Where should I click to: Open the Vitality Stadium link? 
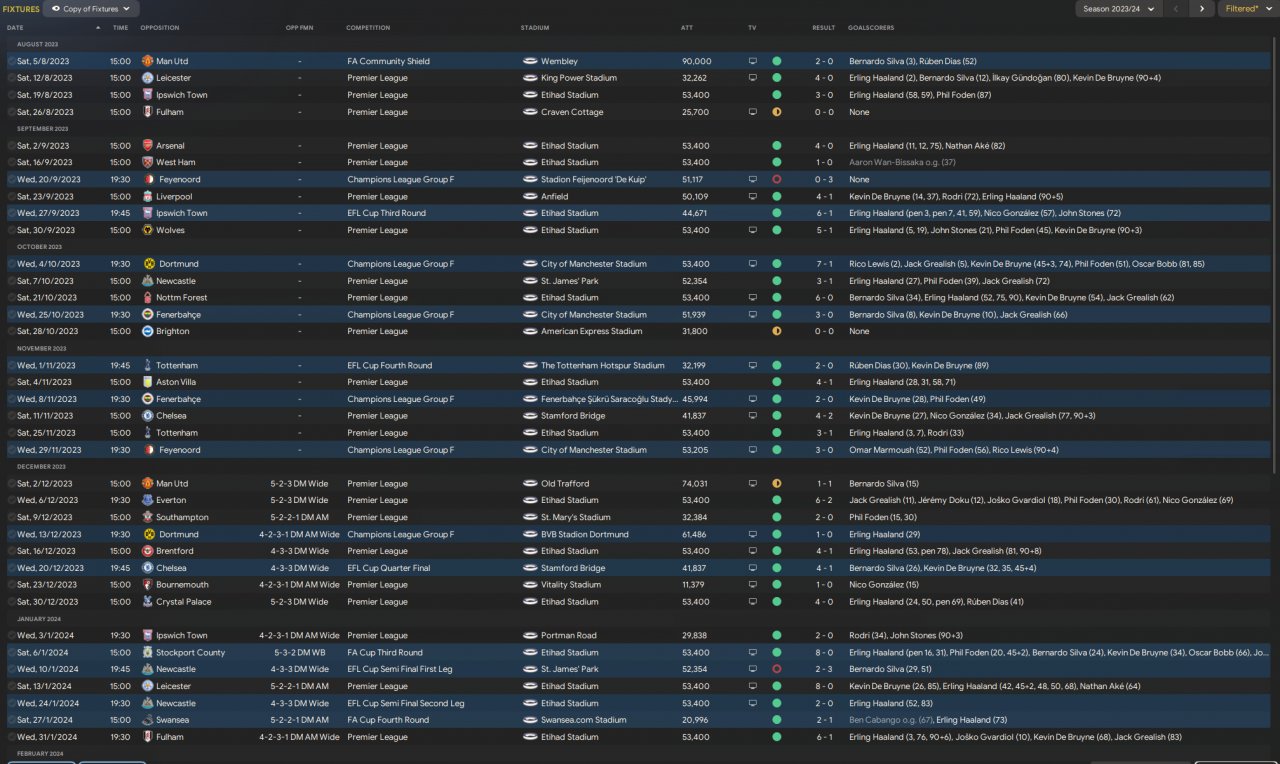click(x=571, y=585)
